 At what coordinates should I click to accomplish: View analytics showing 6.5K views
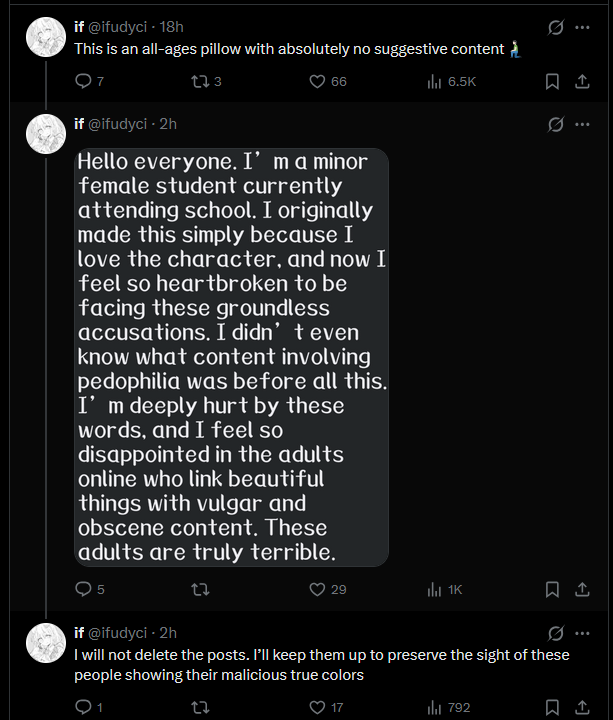coord(435,82)
